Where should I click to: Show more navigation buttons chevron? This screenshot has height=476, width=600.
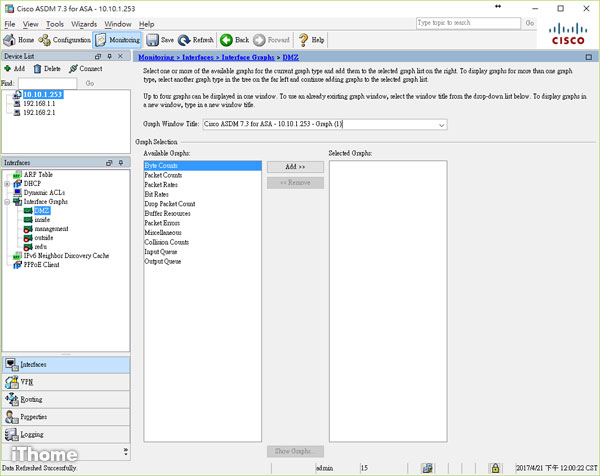[126, 451]
